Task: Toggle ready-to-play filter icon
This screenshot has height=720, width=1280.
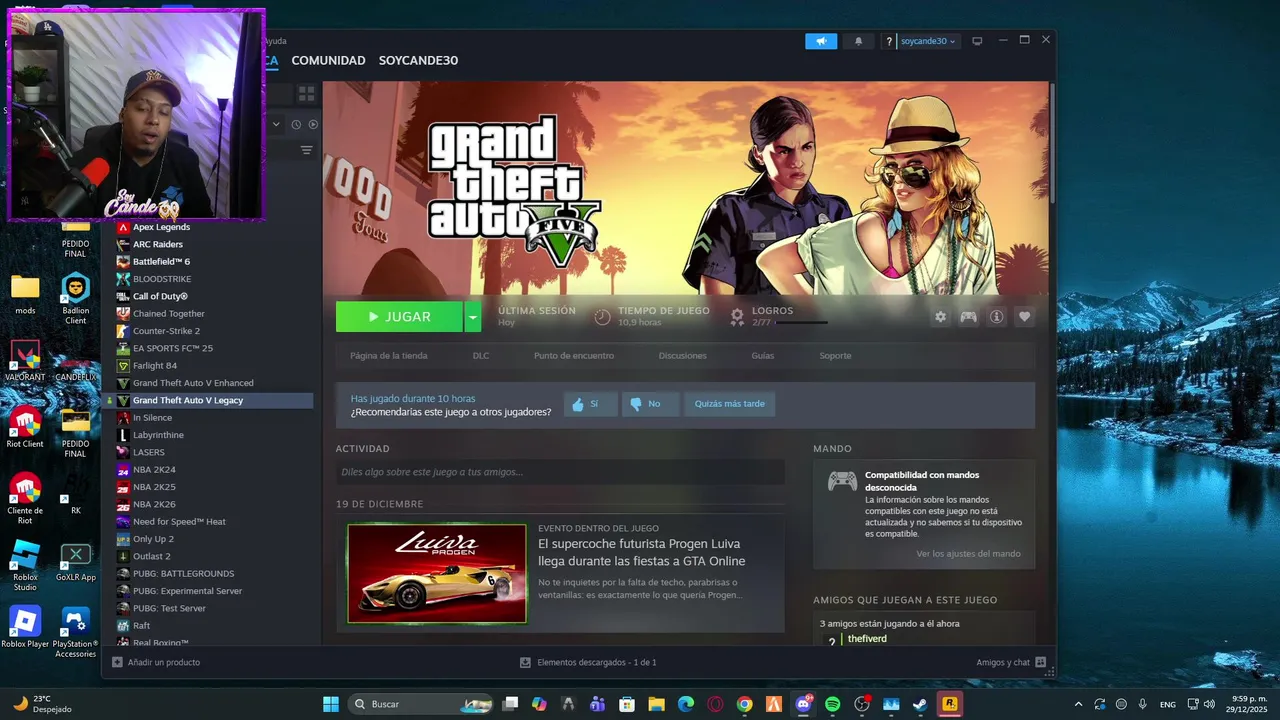Action: point(313,124)
